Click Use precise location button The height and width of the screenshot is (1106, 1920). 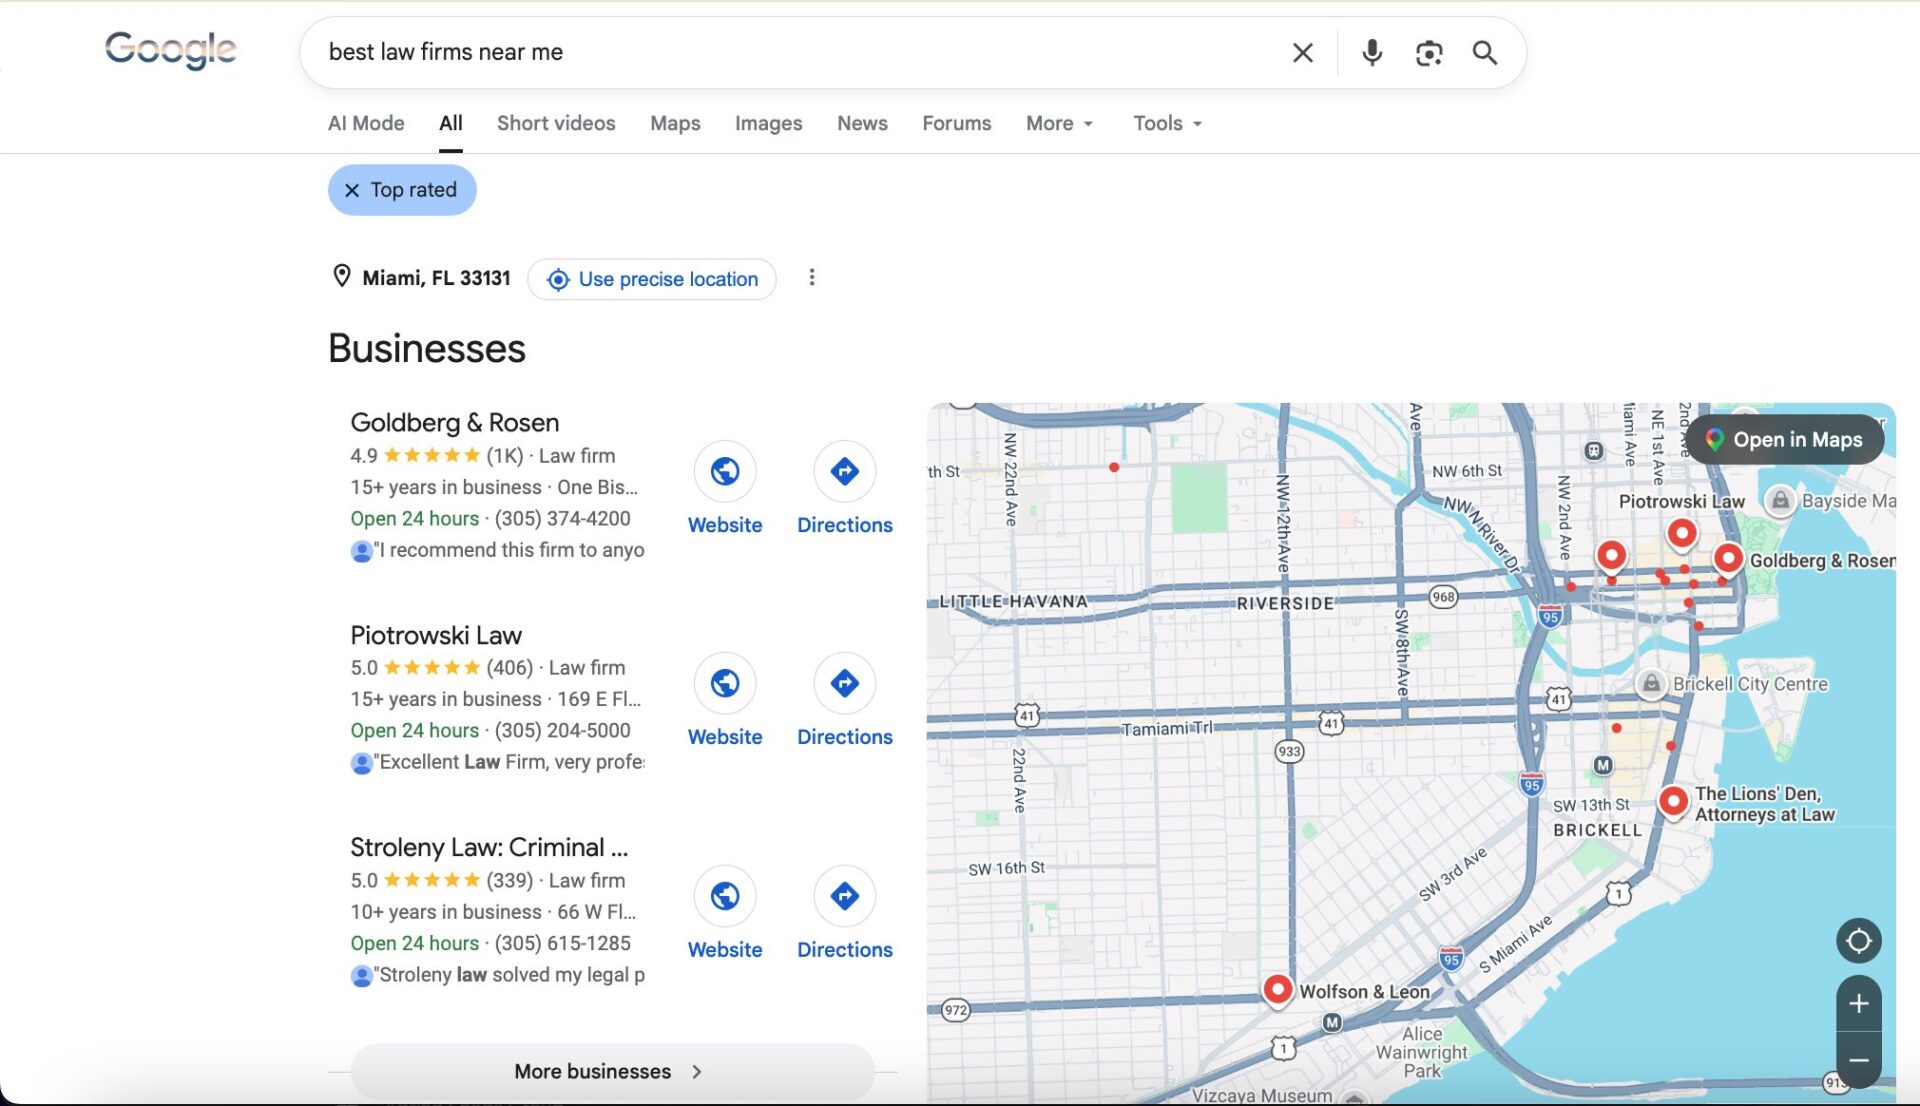[x=652, y=279]
